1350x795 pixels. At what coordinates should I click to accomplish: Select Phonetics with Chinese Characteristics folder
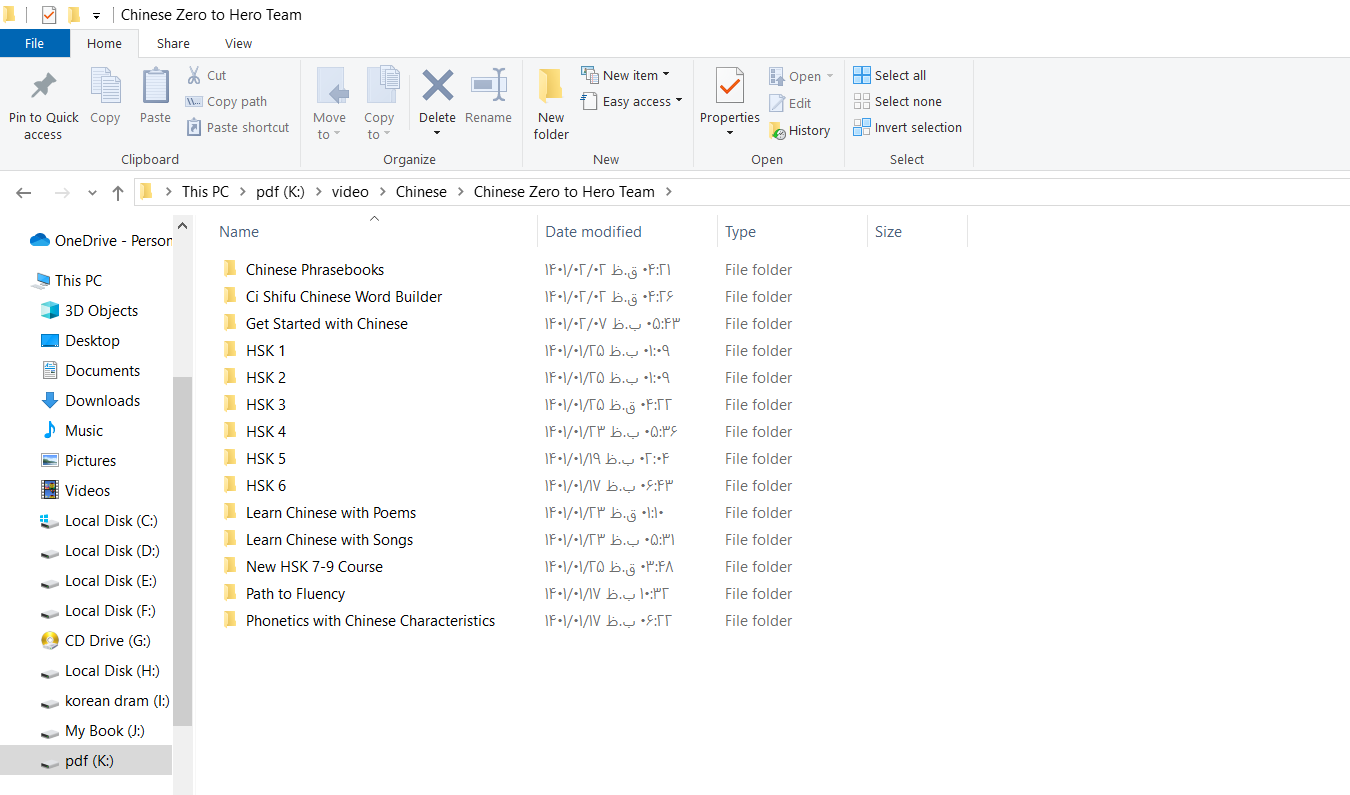point(371,621)
